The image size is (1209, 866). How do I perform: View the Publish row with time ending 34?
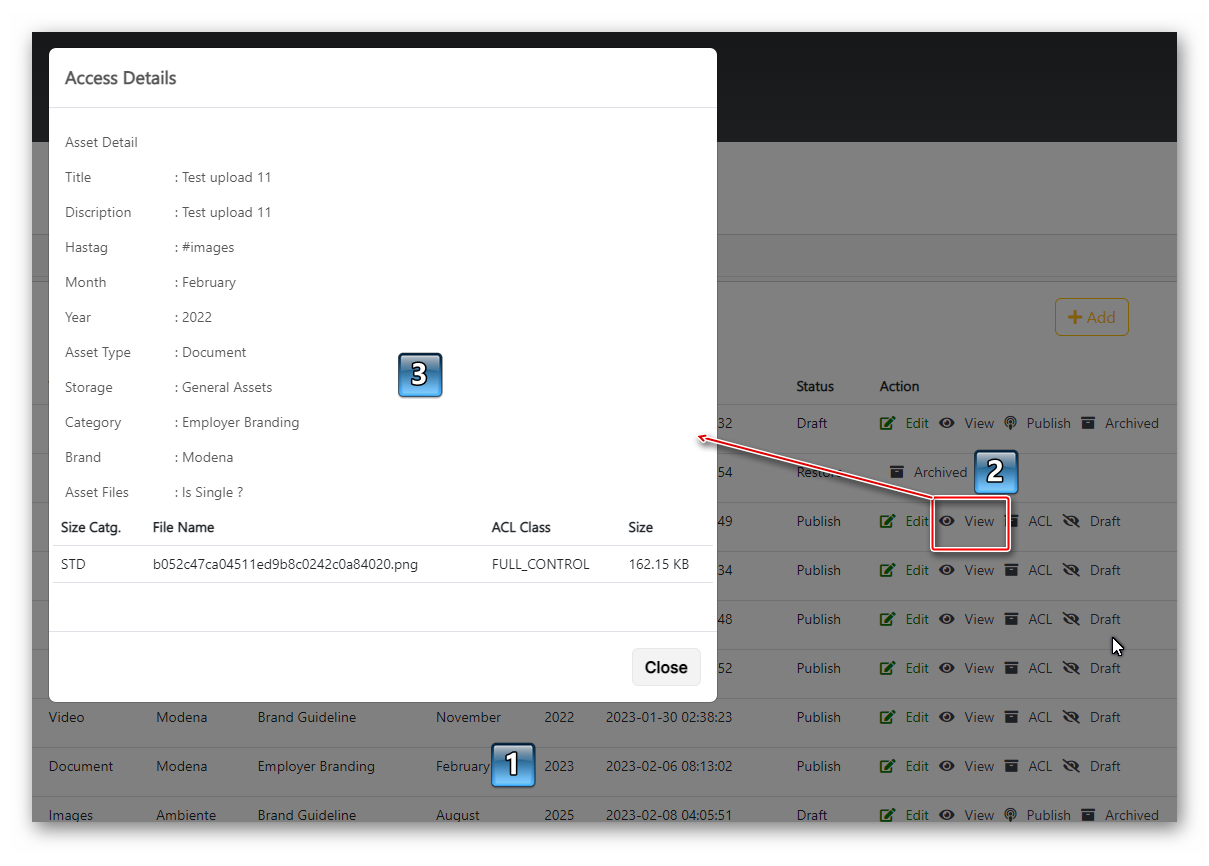point(966,570)
